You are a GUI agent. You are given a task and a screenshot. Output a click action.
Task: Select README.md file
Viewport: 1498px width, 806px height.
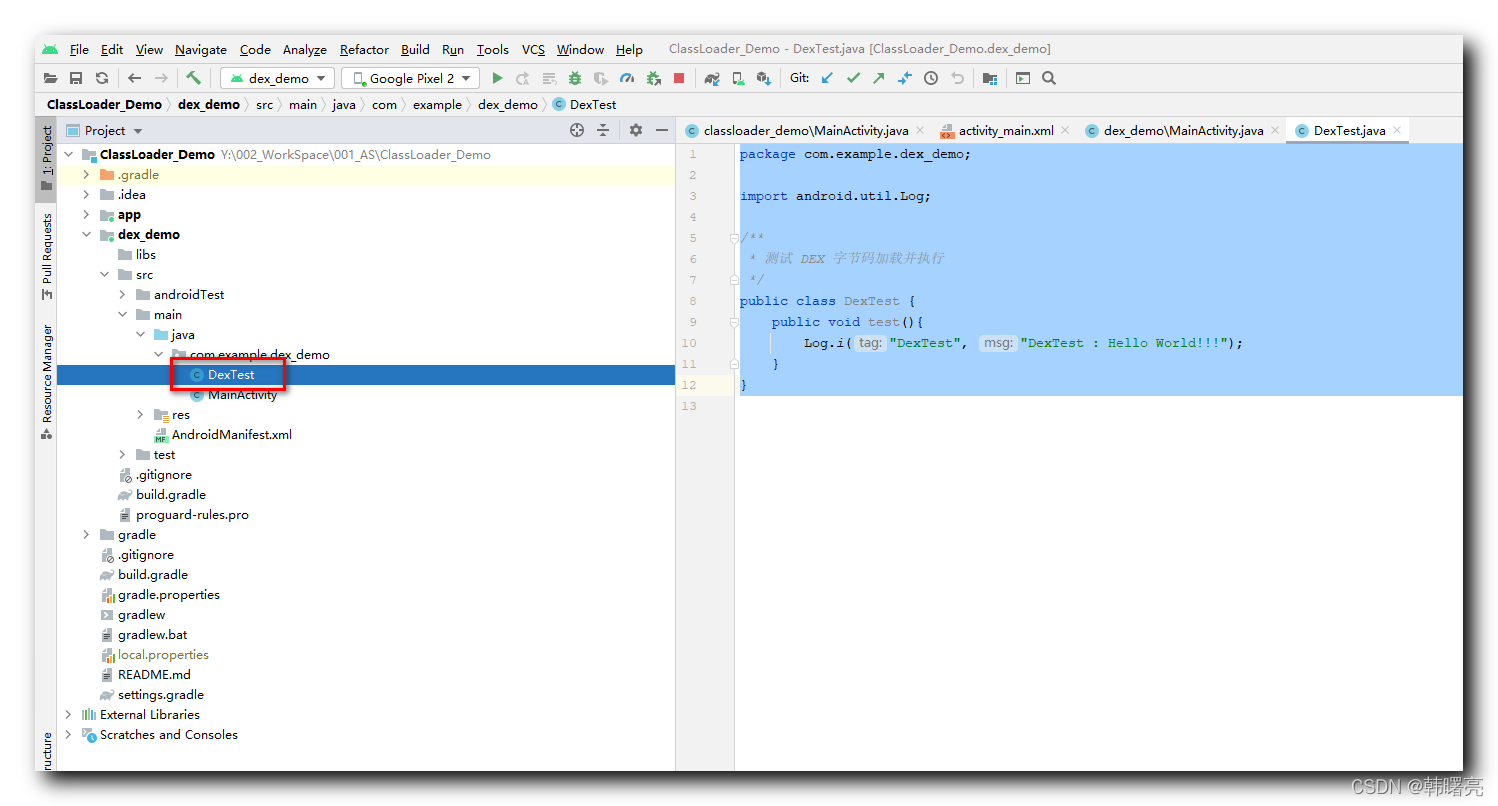[154, 675]
